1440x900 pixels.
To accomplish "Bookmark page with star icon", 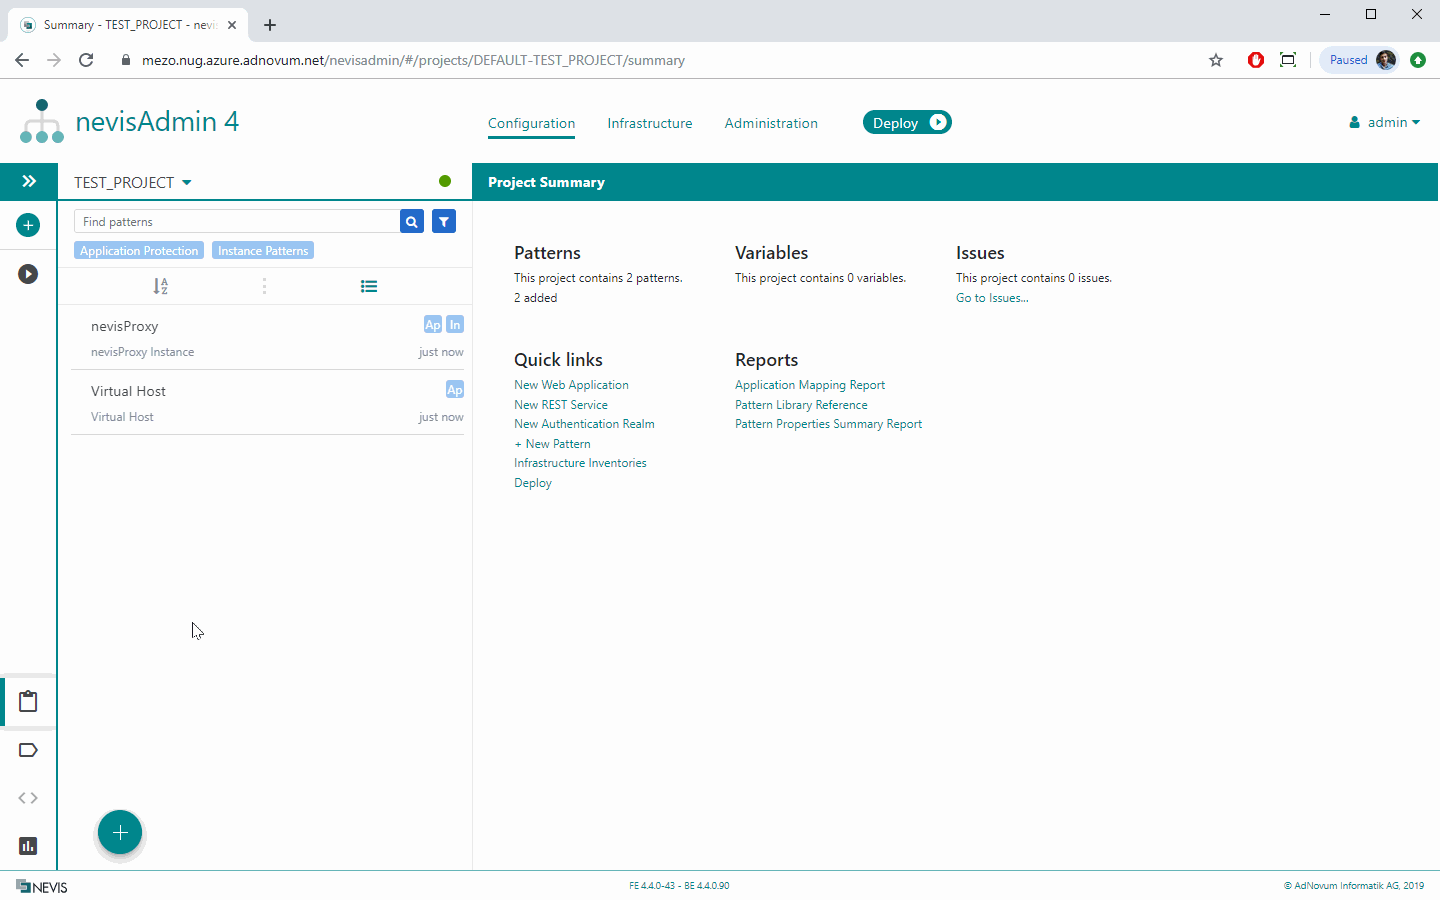I will (x=1216, y=60).
